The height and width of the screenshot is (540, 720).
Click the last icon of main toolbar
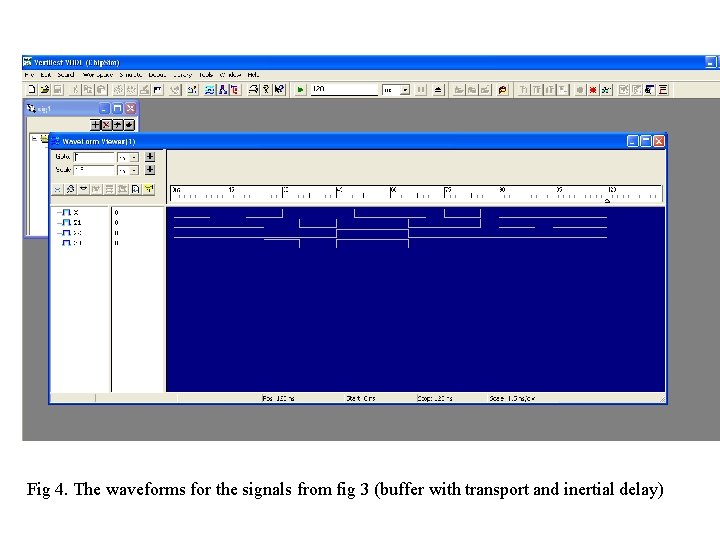pos(663,90)
